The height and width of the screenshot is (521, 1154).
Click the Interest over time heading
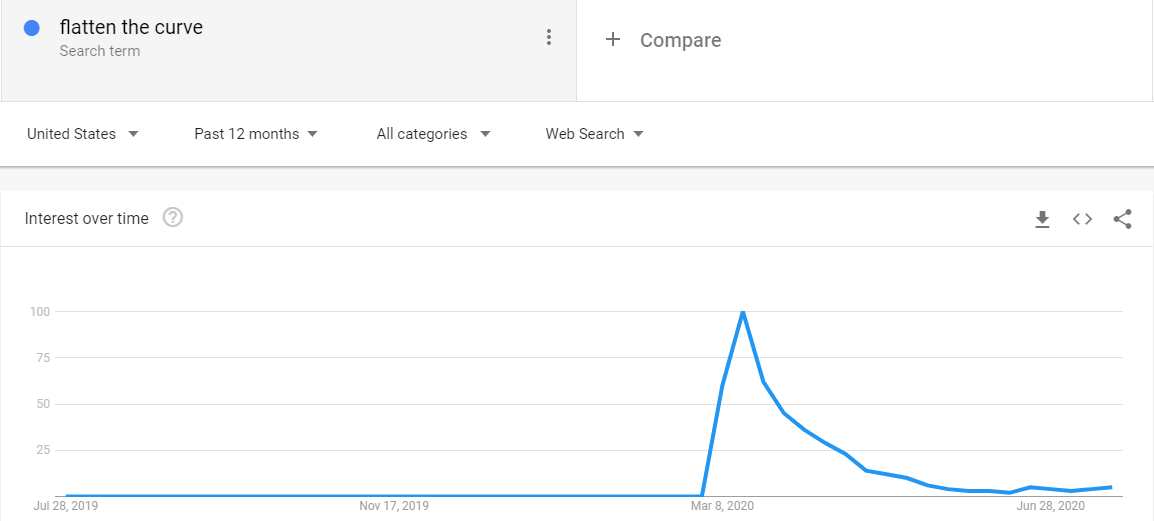coord(86,218)
